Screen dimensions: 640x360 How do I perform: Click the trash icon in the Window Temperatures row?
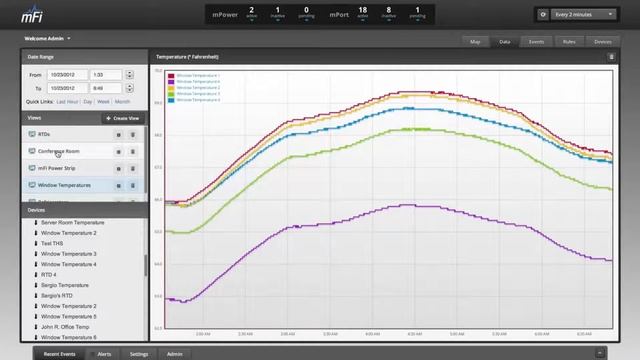pos(133,186)
